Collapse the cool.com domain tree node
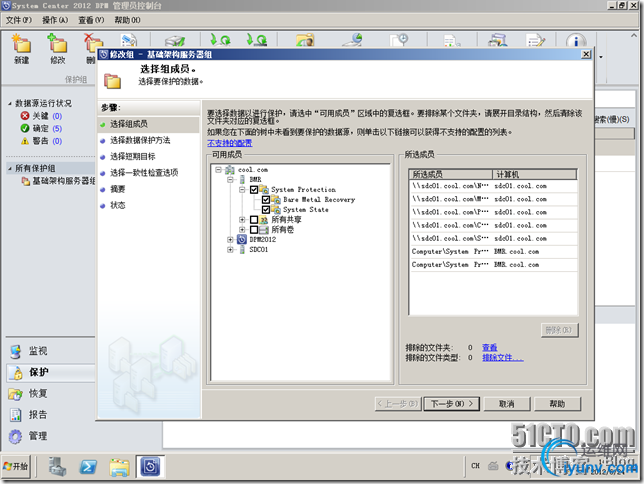This screenshot has width=644, height=484. (218, 170)
